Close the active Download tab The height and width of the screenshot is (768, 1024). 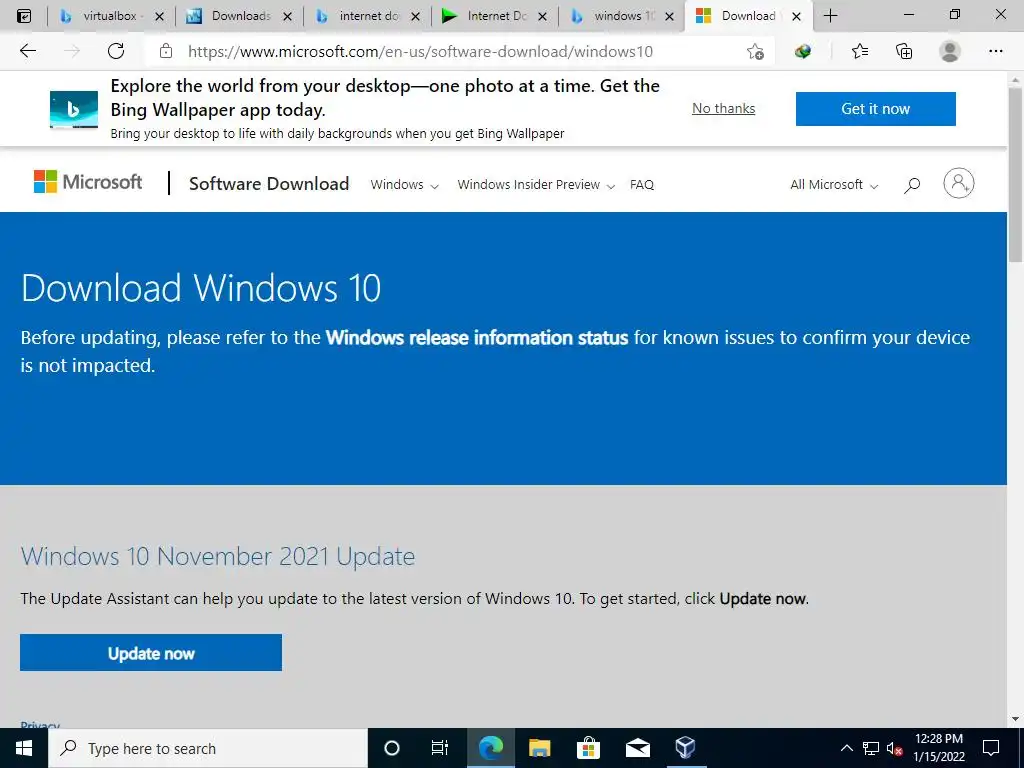(796, 16)
